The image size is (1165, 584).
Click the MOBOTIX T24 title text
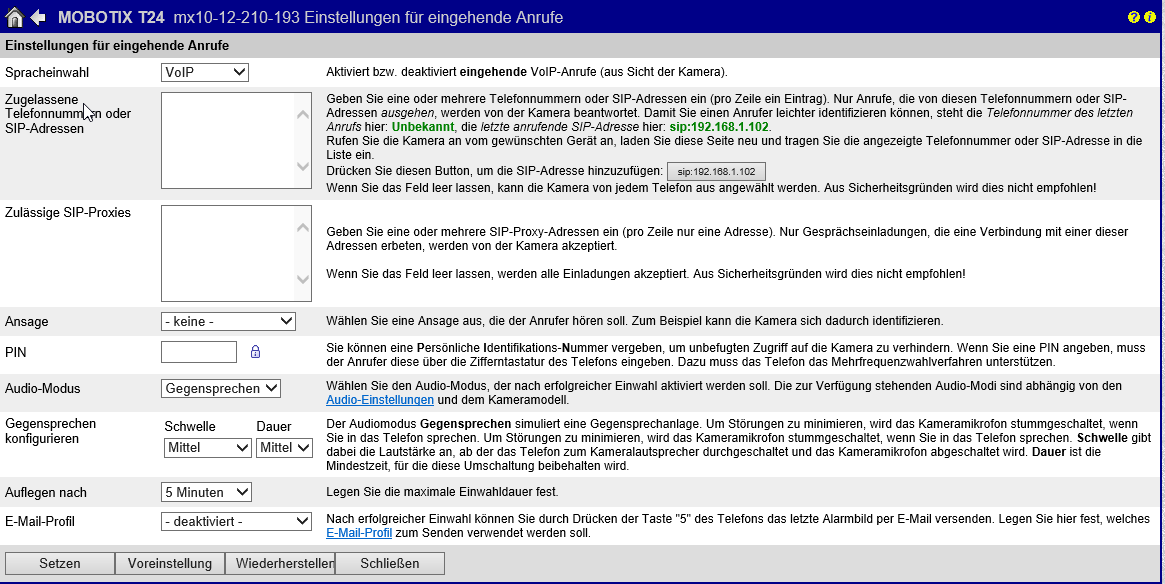(111, 17)
